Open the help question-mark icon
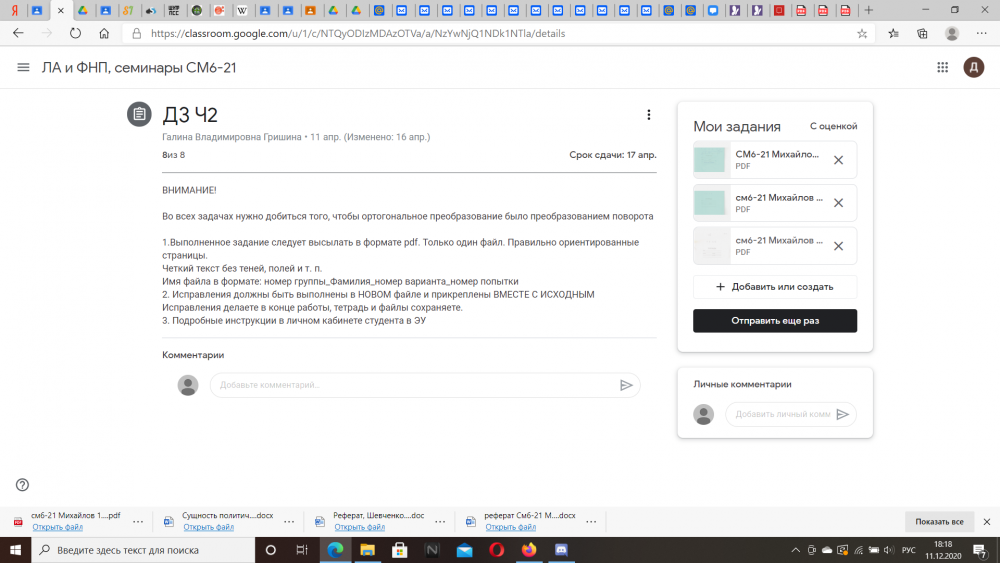1000x563 pixels. tap(22, 485)
